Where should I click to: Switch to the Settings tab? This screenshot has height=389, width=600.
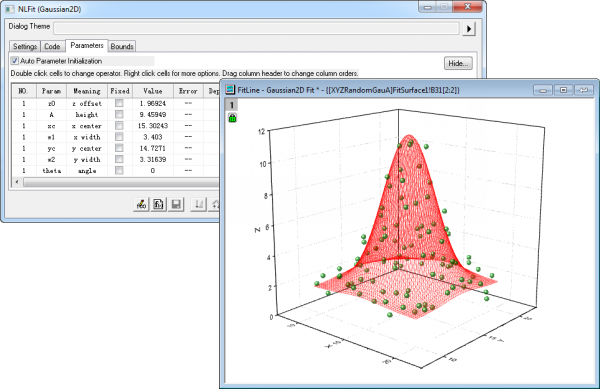[25, 46]
